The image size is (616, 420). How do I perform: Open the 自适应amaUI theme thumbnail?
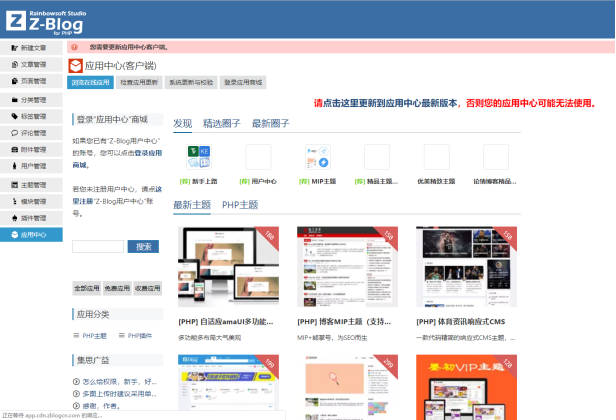[228, 267]
